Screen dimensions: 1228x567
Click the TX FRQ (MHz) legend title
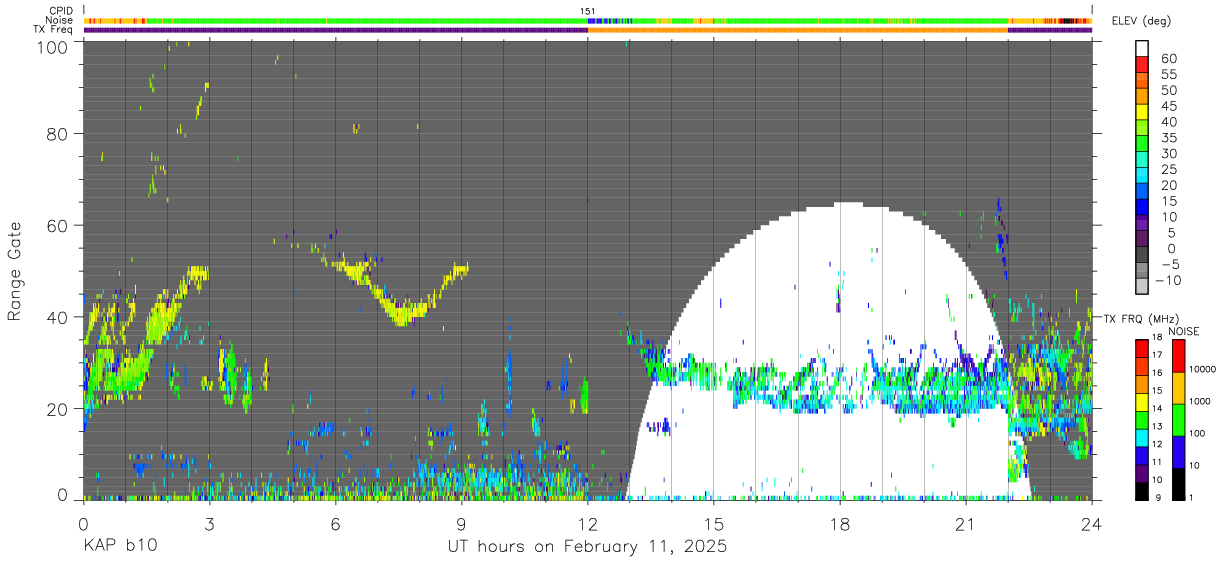(x=1139, y=319)
